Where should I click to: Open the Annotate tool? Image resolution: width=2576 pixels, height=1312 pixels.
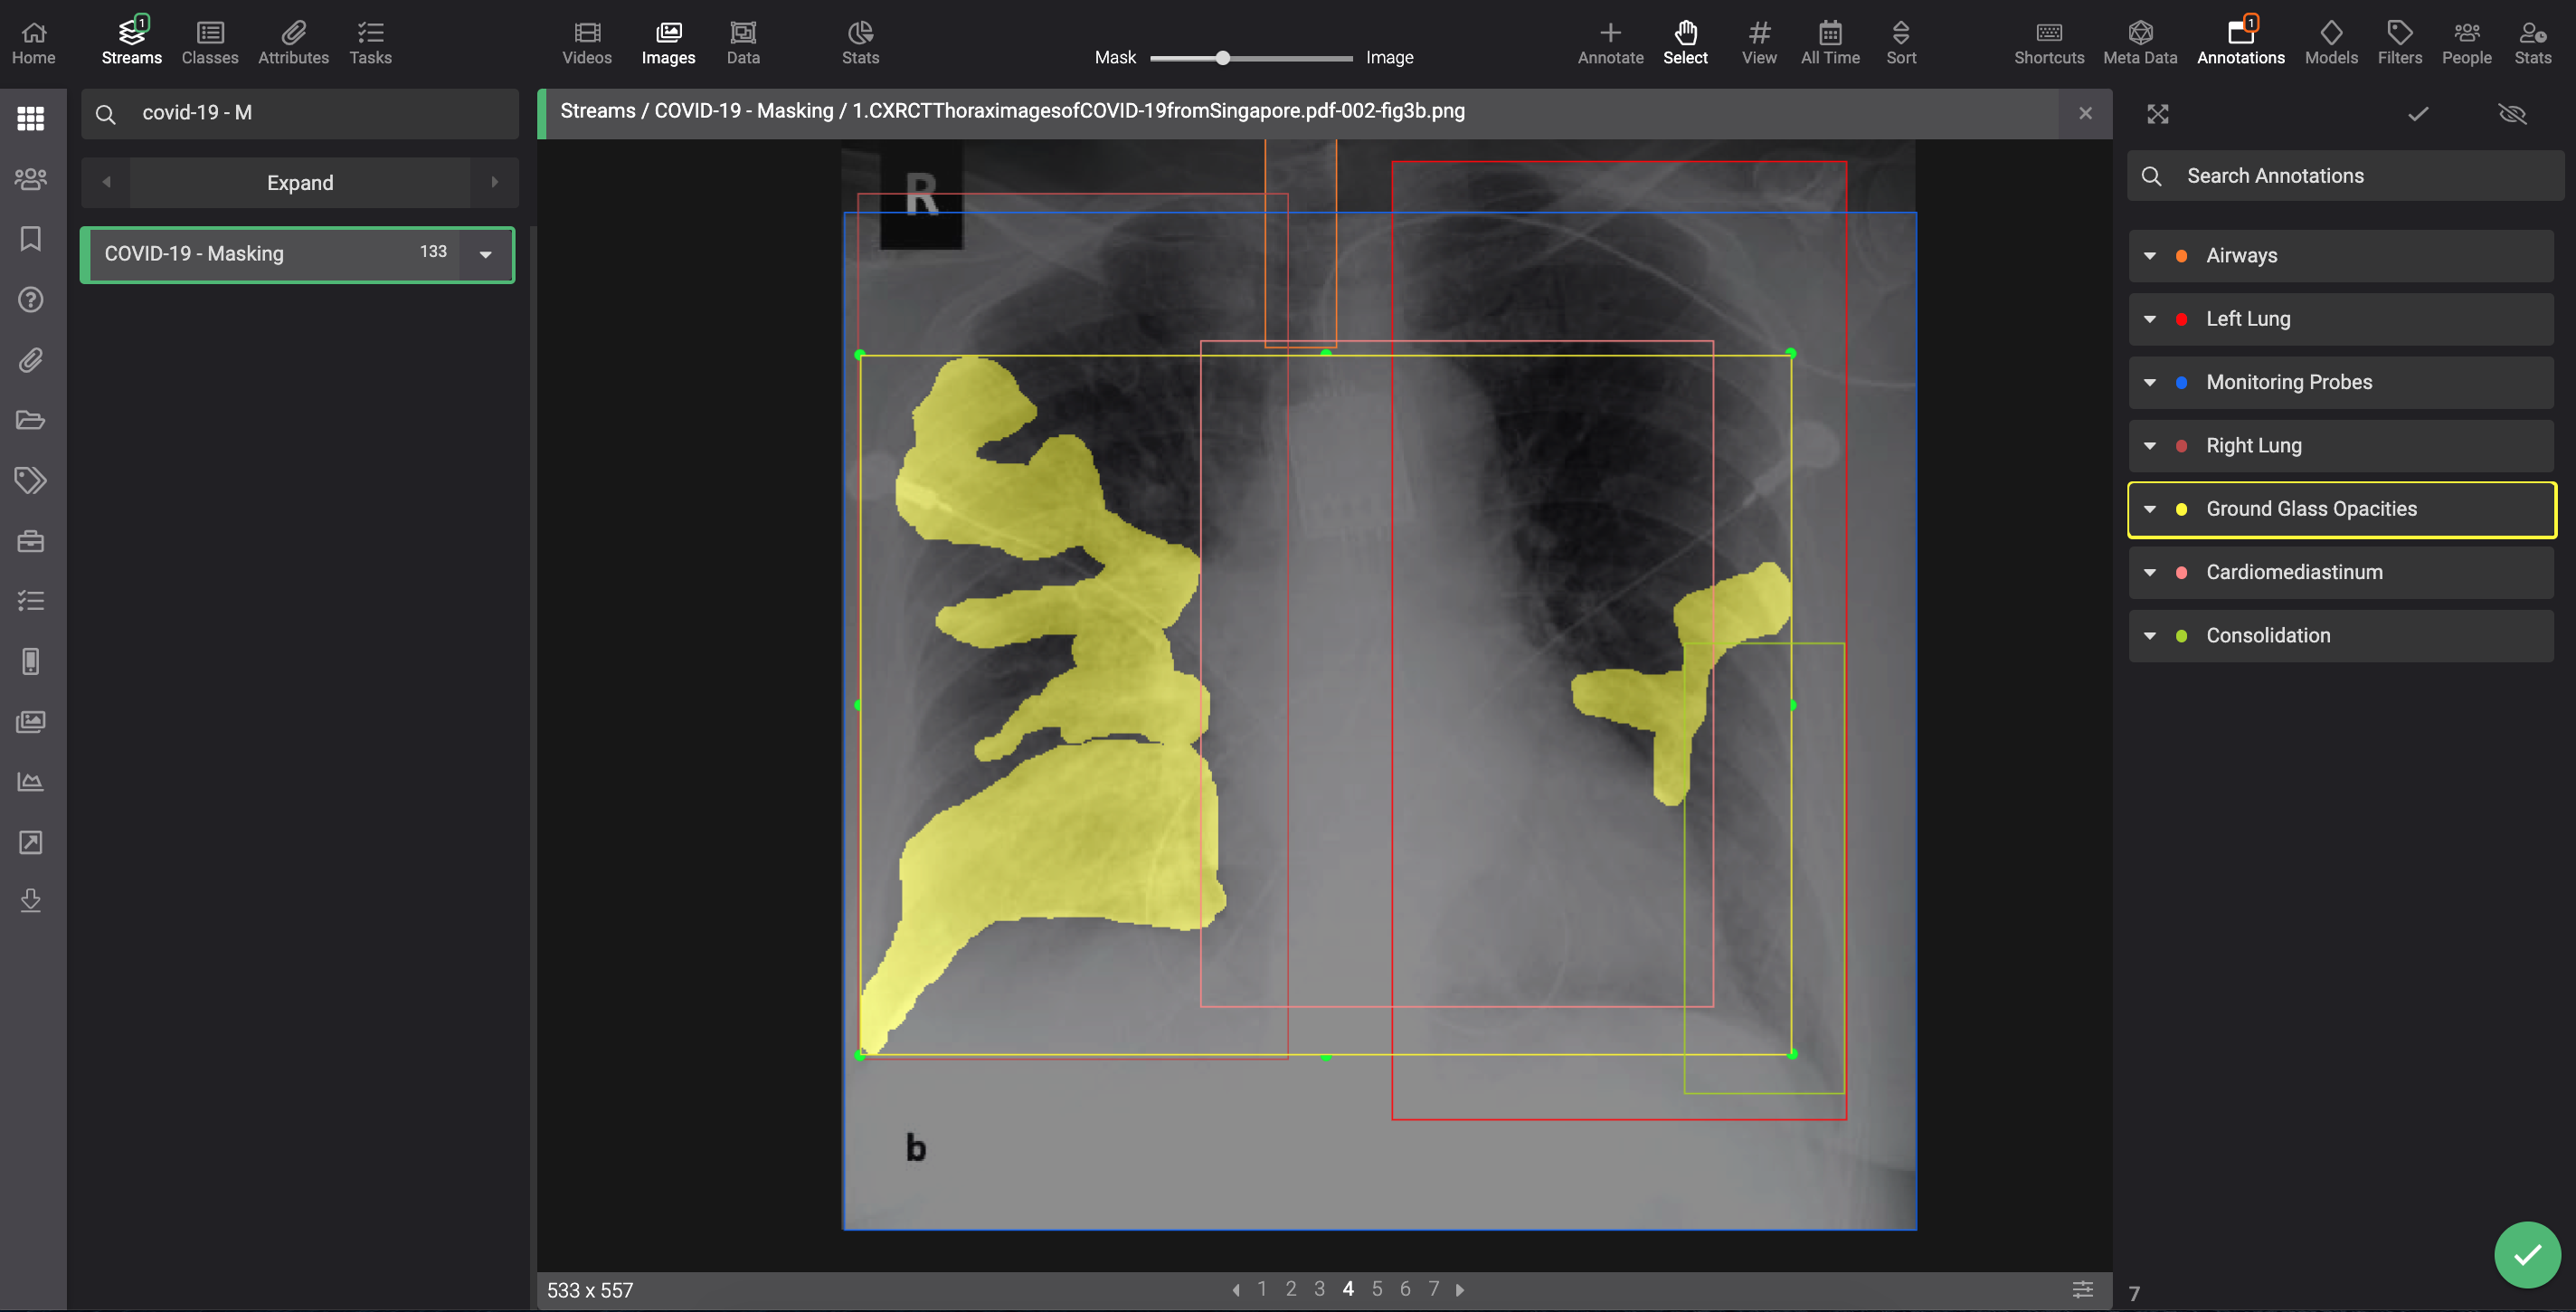(x=1609, y=43)
